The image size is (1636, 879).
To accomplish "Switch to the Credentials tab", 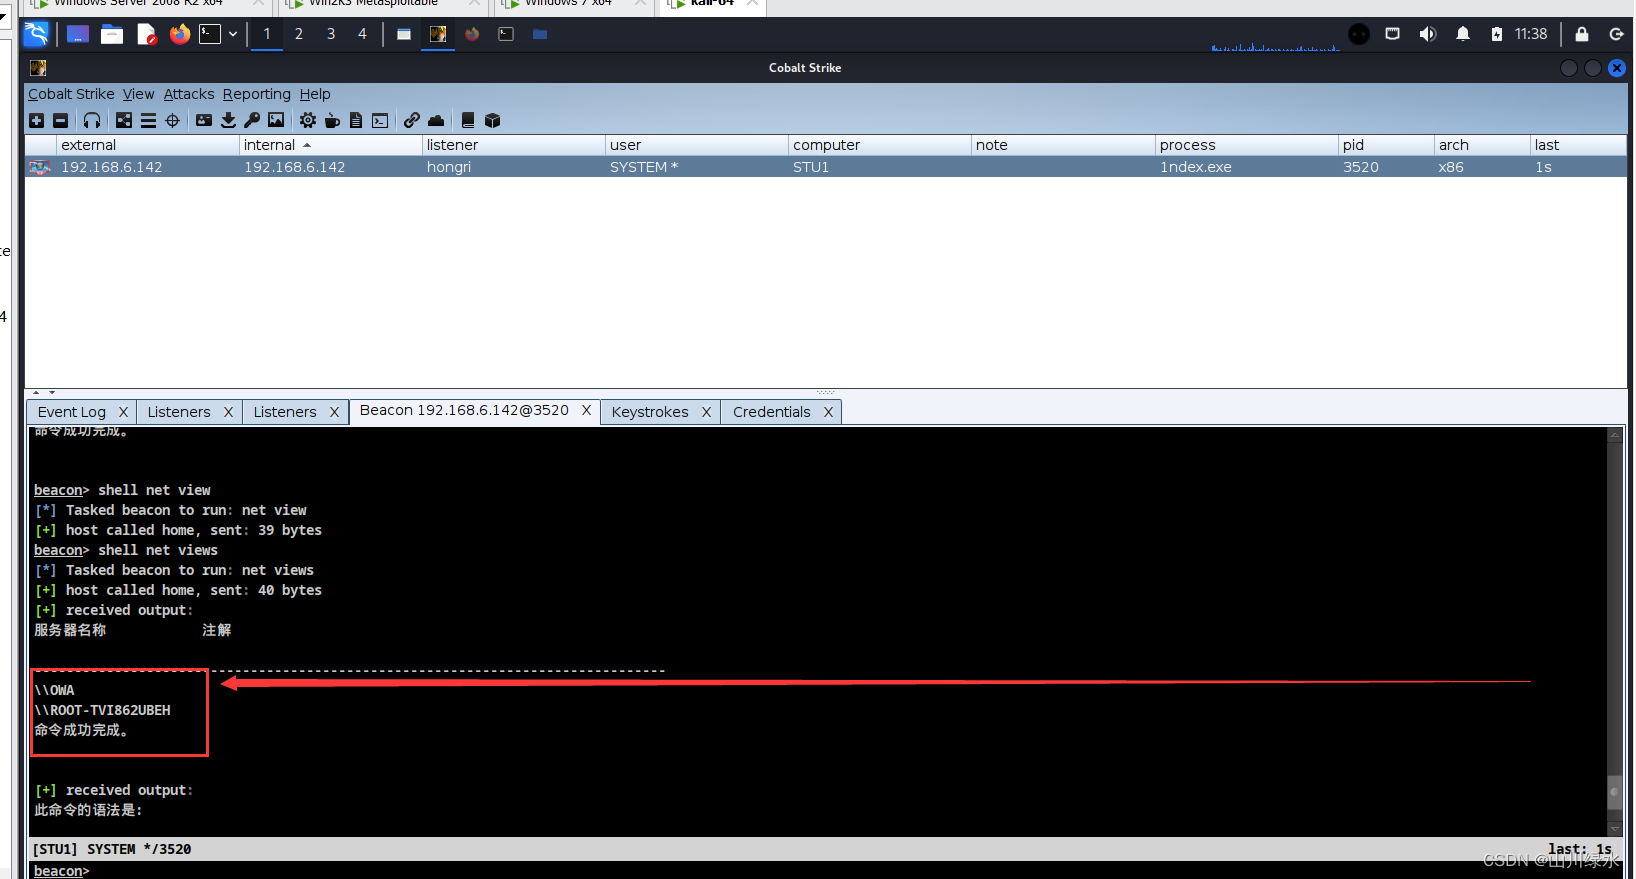I will click(771, 412).
